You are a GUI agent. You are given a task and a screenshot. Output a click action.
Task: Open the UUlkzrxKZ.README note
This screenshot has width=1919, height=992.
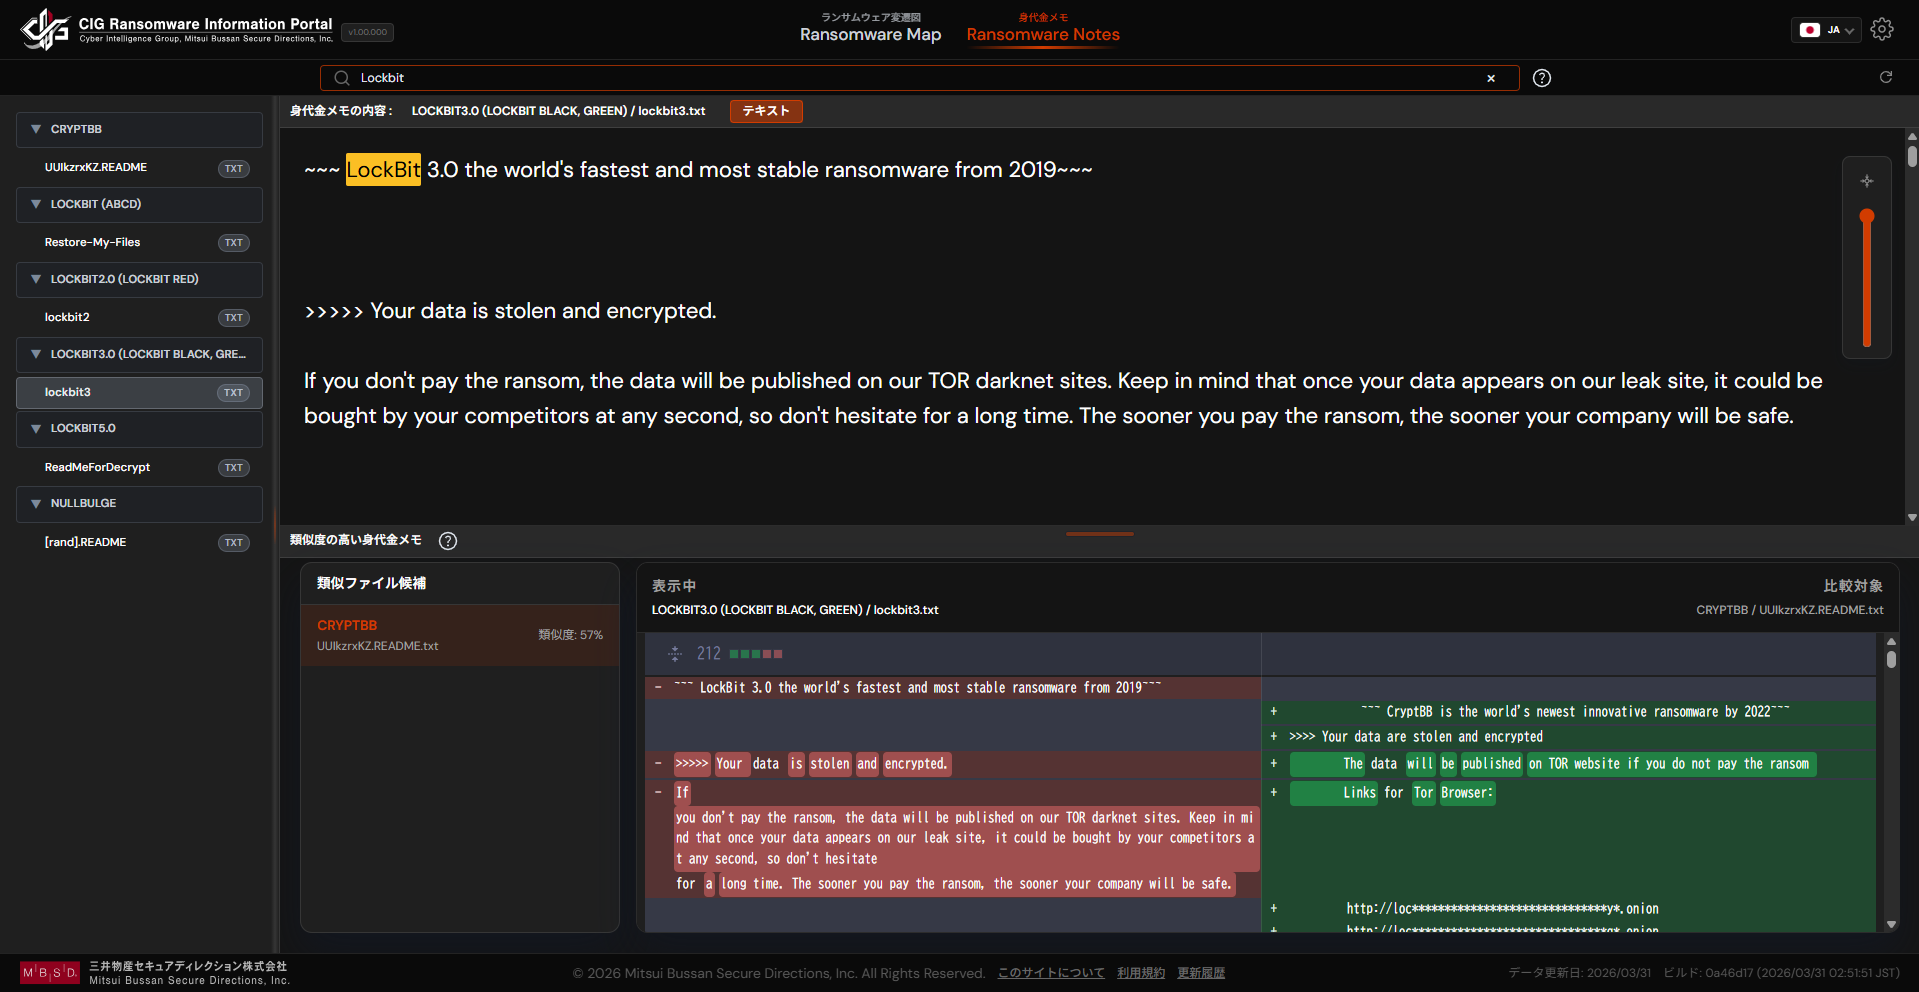click(x=139, y=168)
